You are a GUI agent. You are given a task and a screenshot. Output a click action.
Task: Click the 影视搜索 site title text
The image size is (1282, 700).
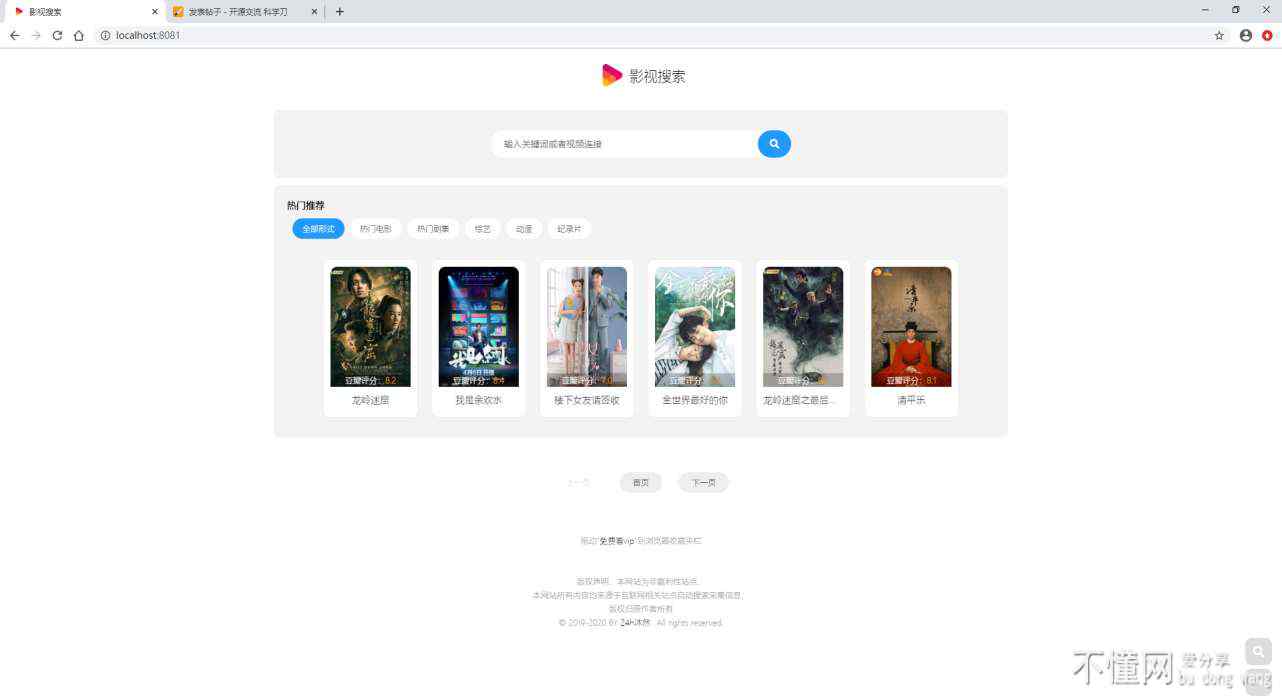657,76
